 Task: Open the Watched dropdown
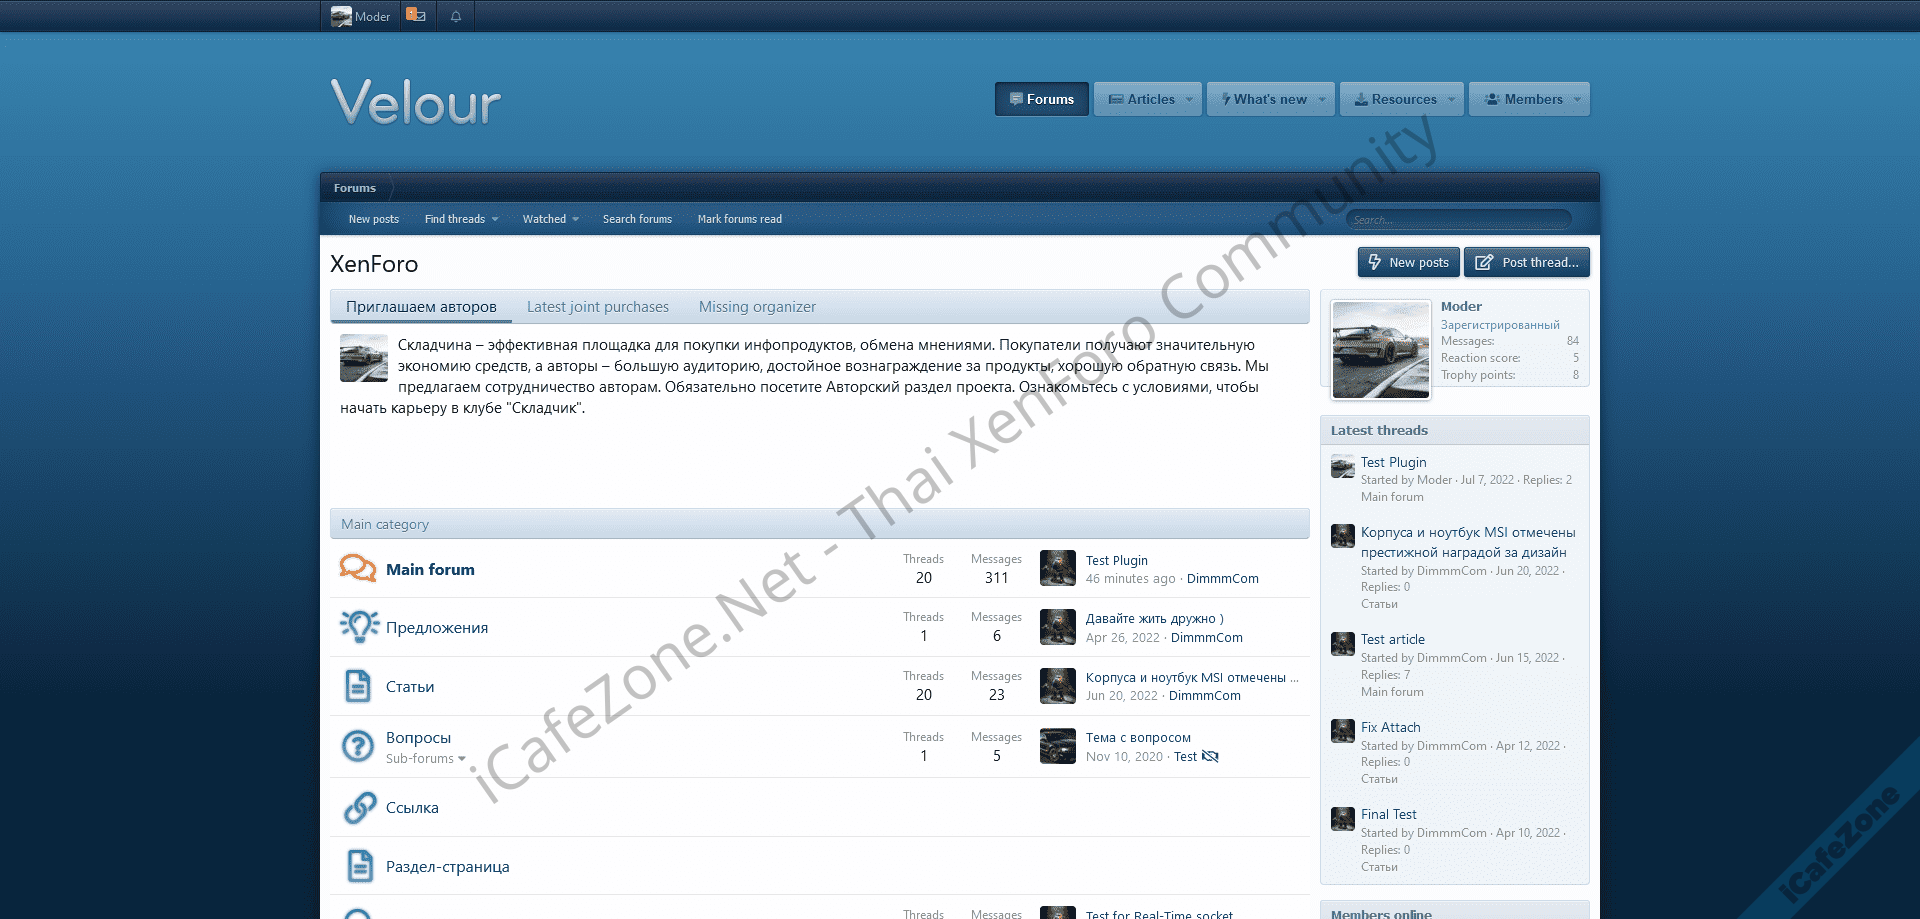[x=549, y=219]
